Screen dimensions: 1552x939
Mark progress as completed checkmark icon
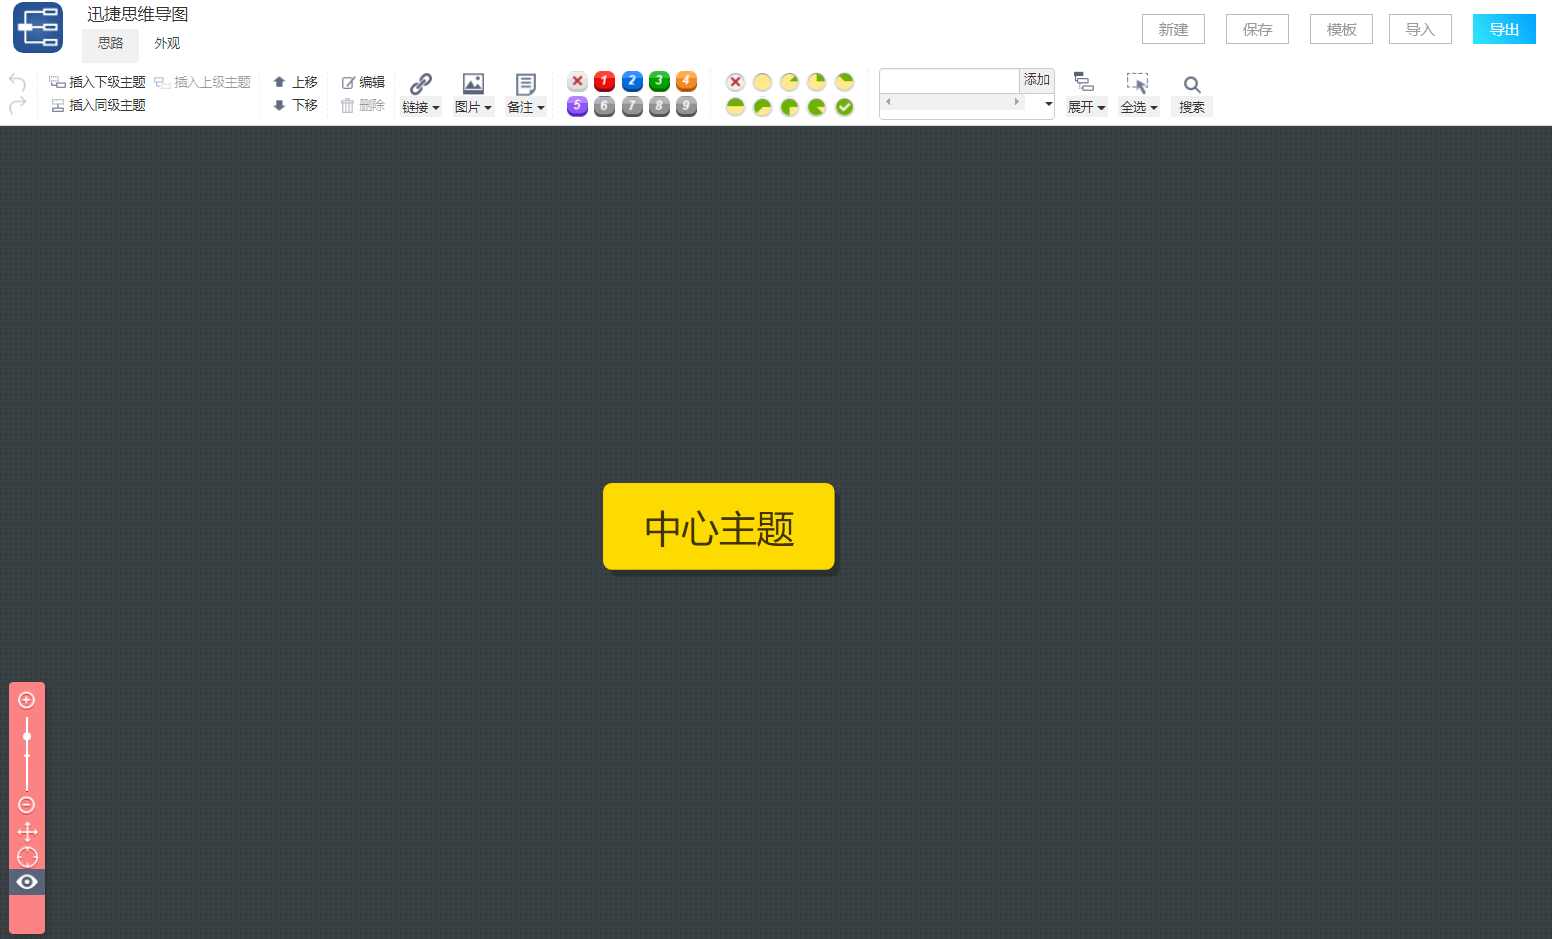pos(844,107)
